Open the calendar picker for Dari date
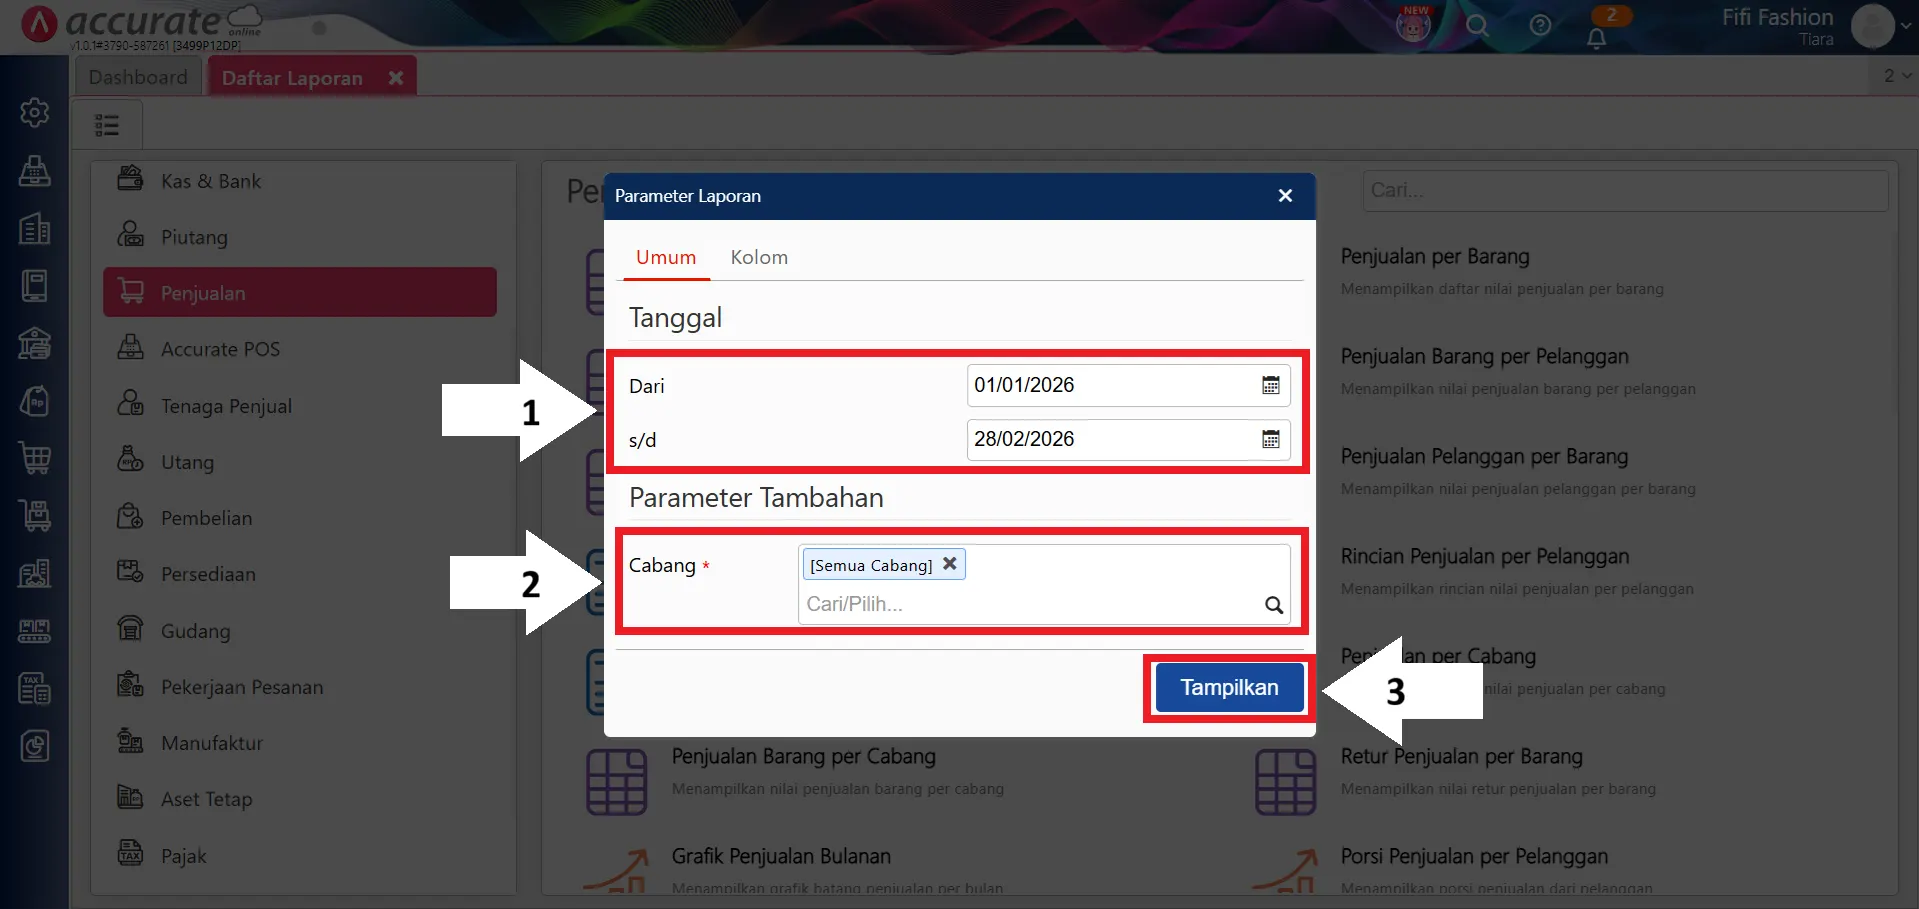1919x909 pixels. click(x=1270, y=385)
